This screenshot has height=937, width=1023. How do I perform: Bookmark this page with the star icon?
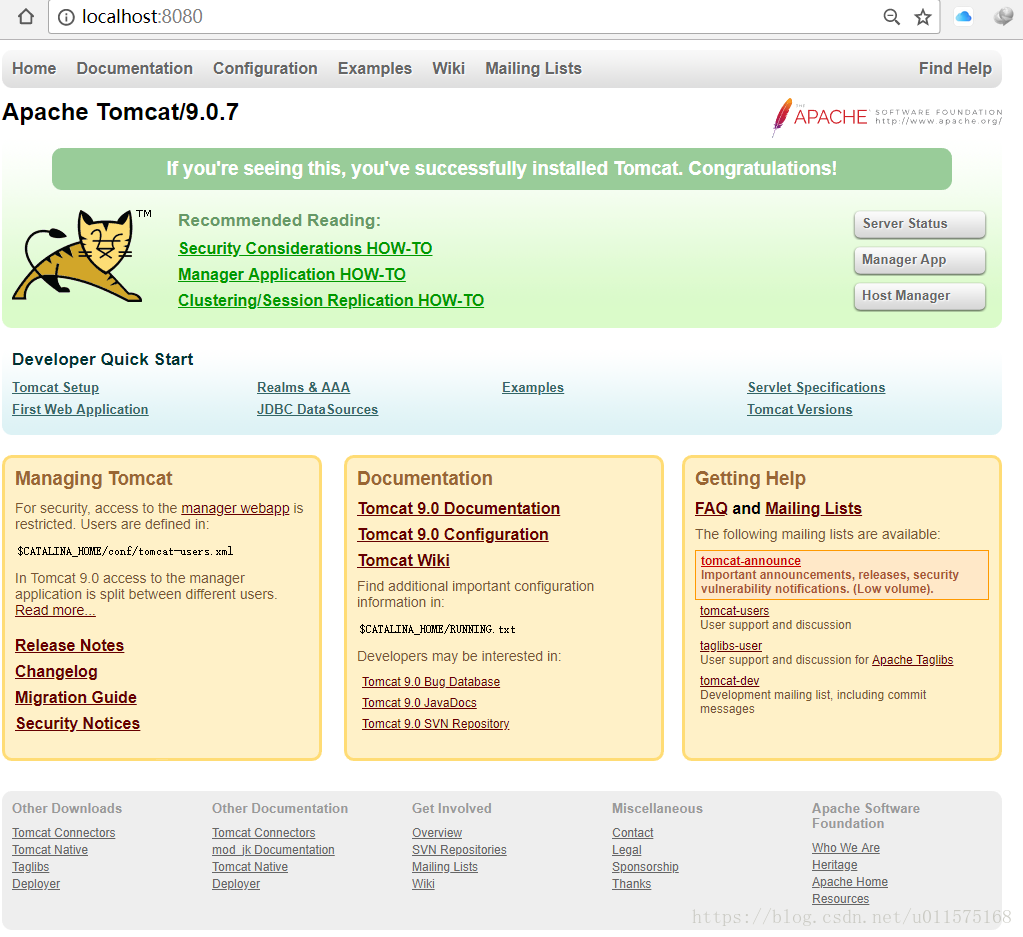[x=923, y=17]
